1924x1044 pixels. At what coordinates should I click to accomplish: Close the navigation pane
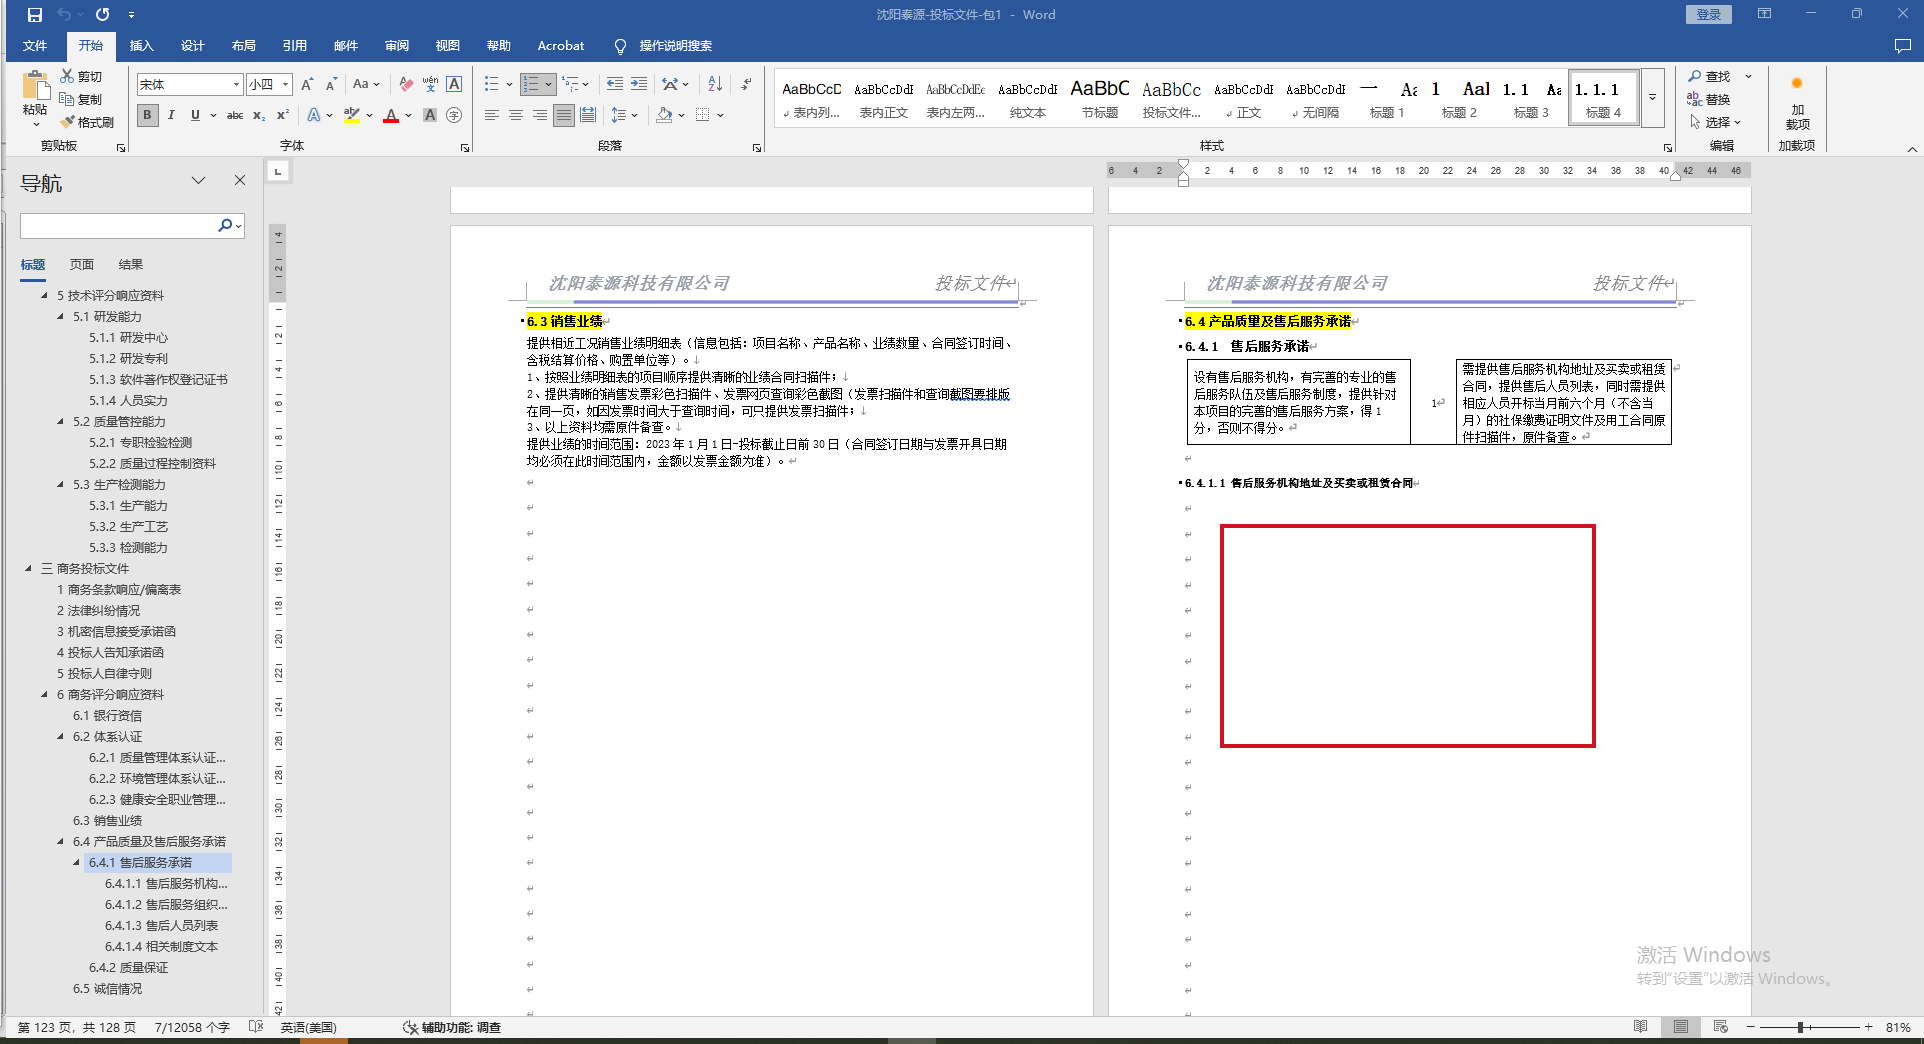(240, 180)
